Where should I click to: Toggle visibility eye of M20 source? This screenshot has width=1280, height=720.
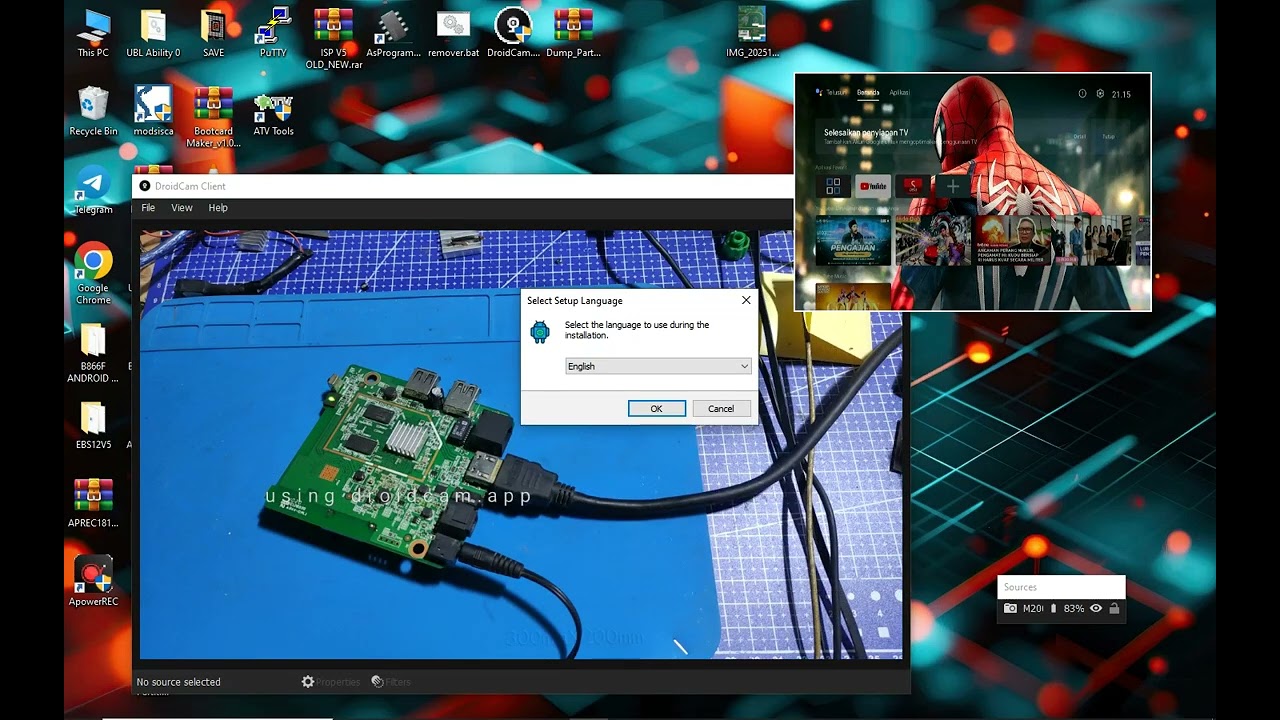pyautogui.click(x=1096, y=608)
